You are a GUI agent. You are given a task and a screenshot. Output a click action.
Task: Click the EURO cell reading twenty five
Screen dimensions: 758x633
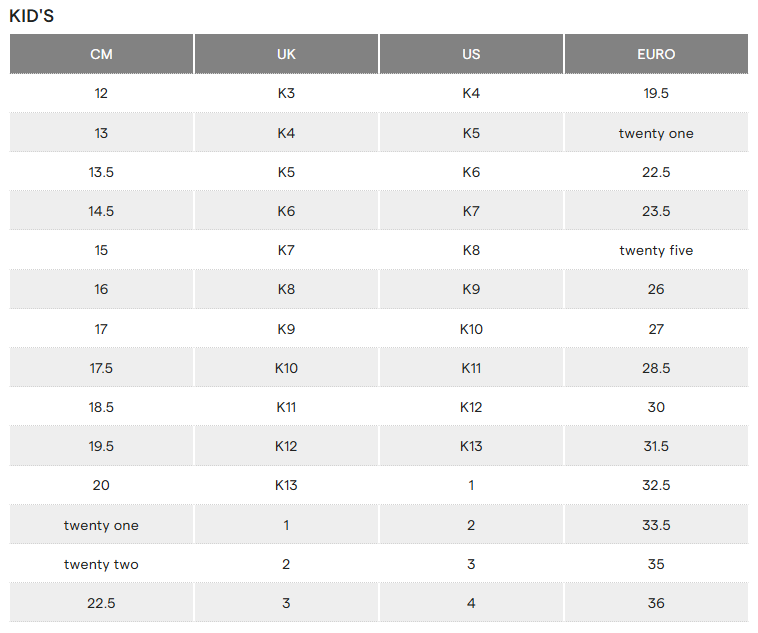(x=656, y=250)
